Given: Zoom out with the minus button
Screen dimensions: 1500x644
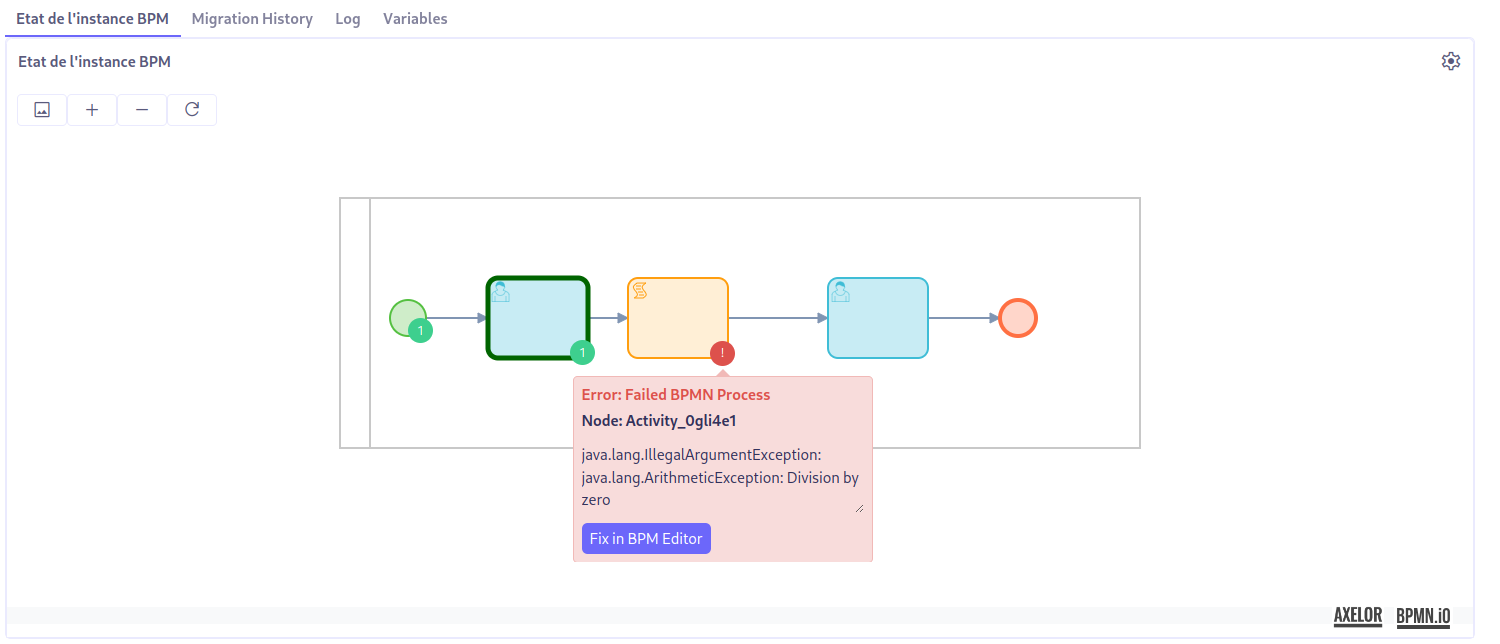Looking at the screenshot, I should point(142,110).
